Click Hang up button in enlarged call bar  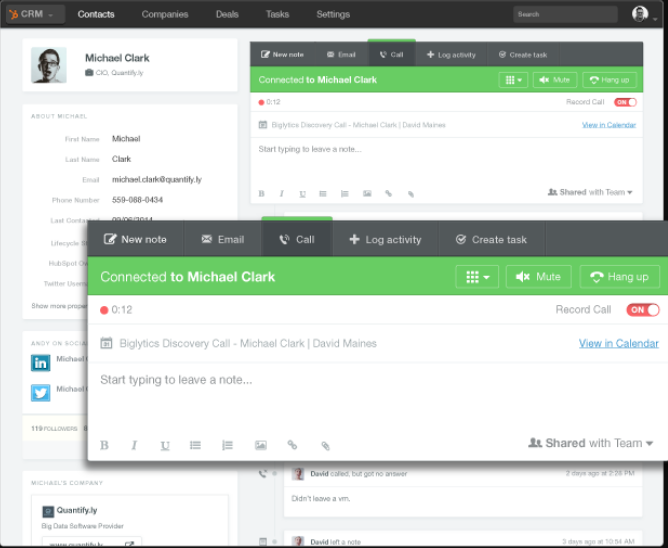(x=620, y=277)
